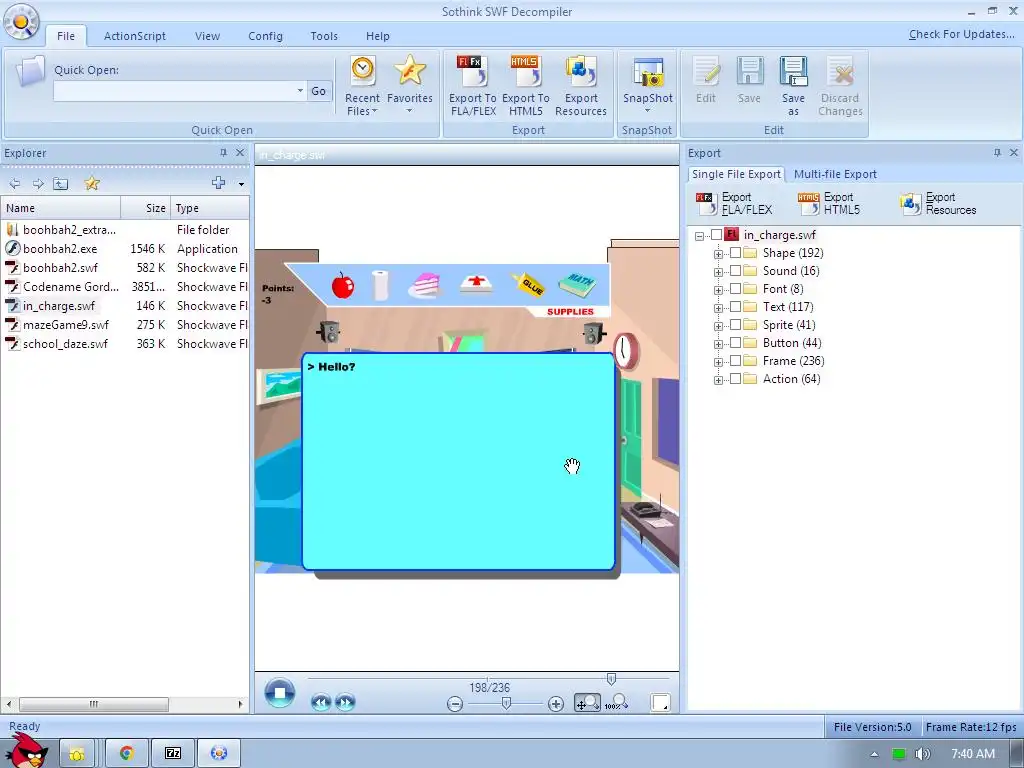Viewport: 1024px width, 768px height.
Task: Step to the next frame
Action: [x=345, y=703]
